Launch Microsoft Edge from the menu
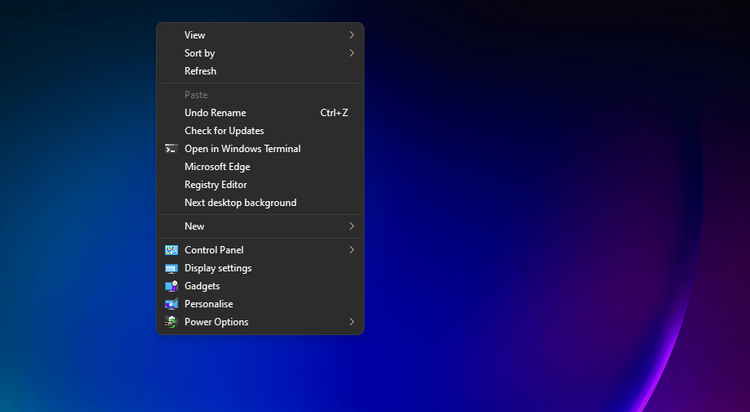This screenshot has width=750, height=412. click(x=260, y=167)
